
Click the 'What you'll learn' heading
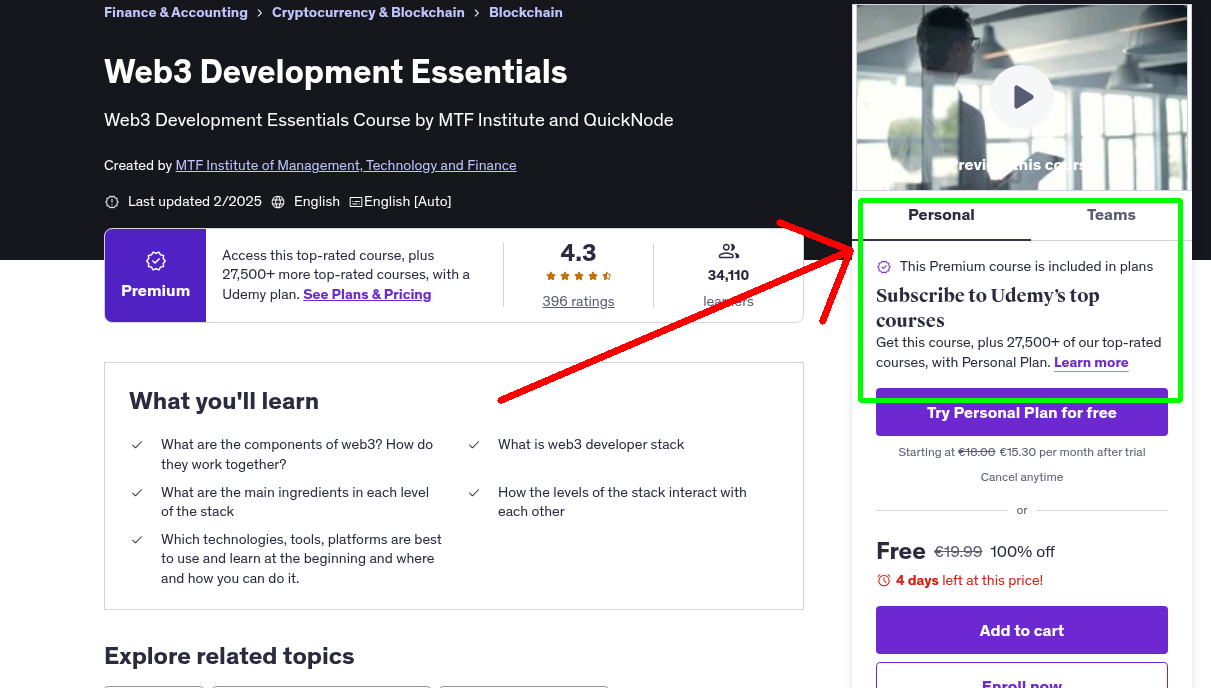pyautogui.click(x=224, y=401)
